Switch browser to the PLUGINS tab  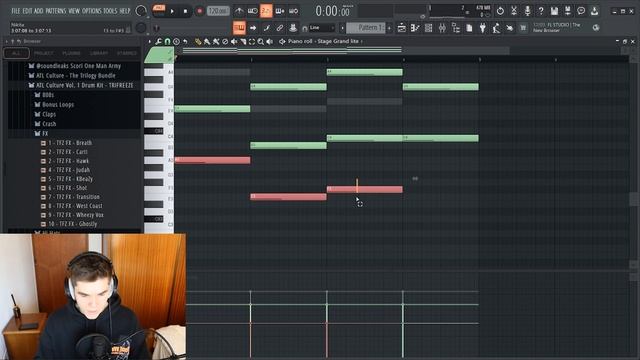71,53
